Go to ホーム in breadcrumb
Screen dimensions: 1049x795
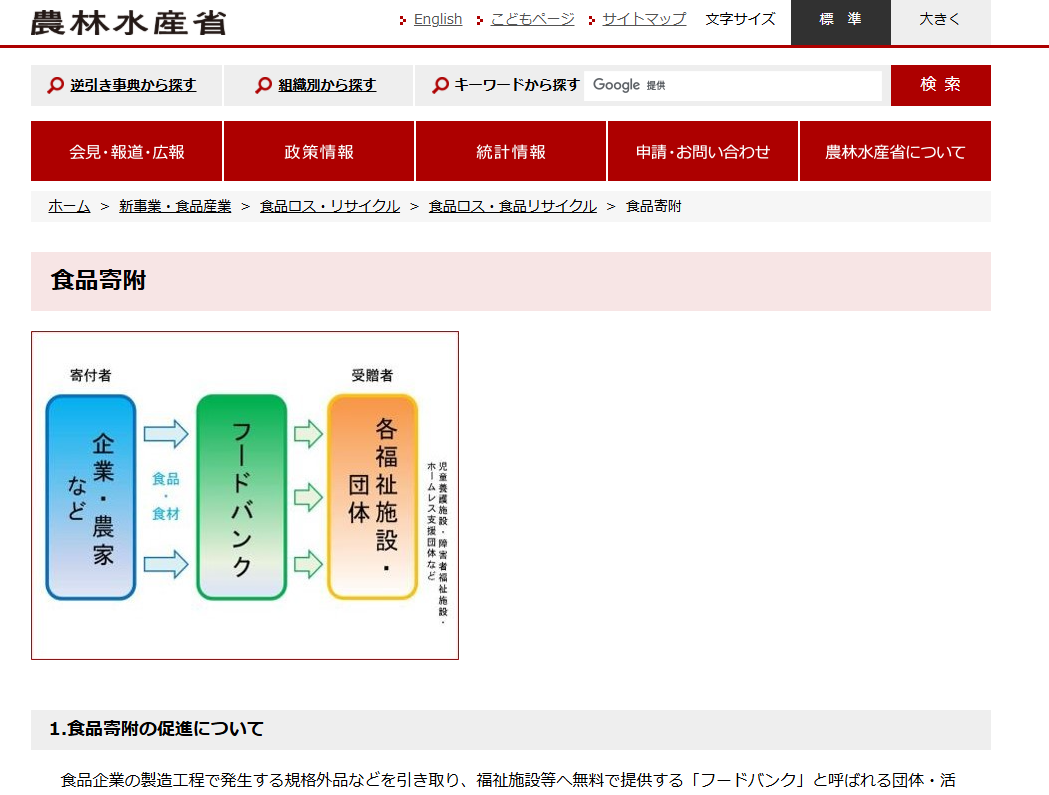coord(69,206)
